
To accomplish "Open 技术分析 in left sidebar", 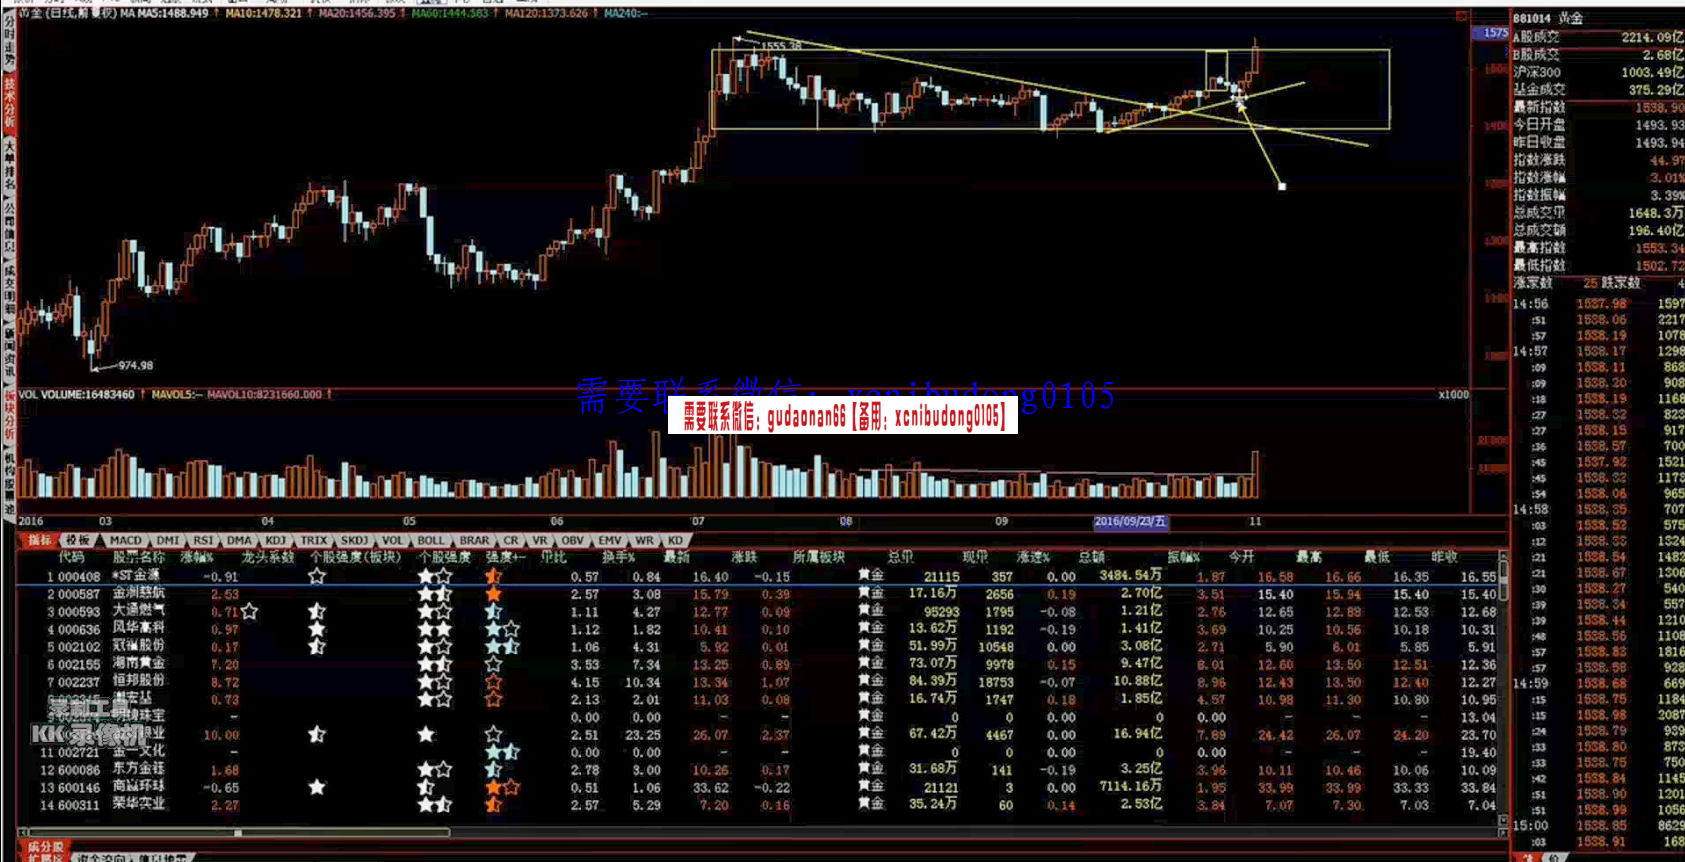I will [9, 104].
